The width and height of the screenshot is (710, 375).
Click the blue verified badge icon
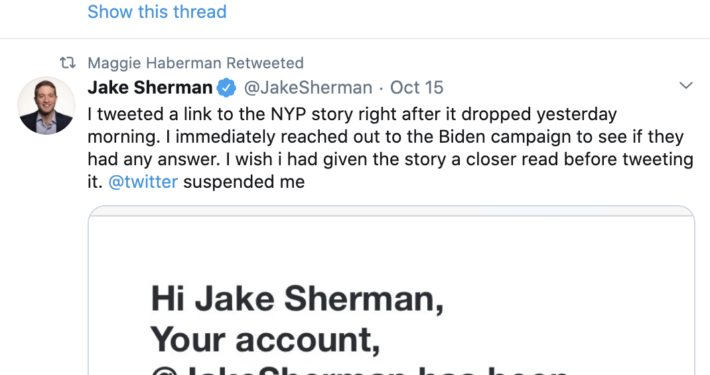(x=226, y=88)
